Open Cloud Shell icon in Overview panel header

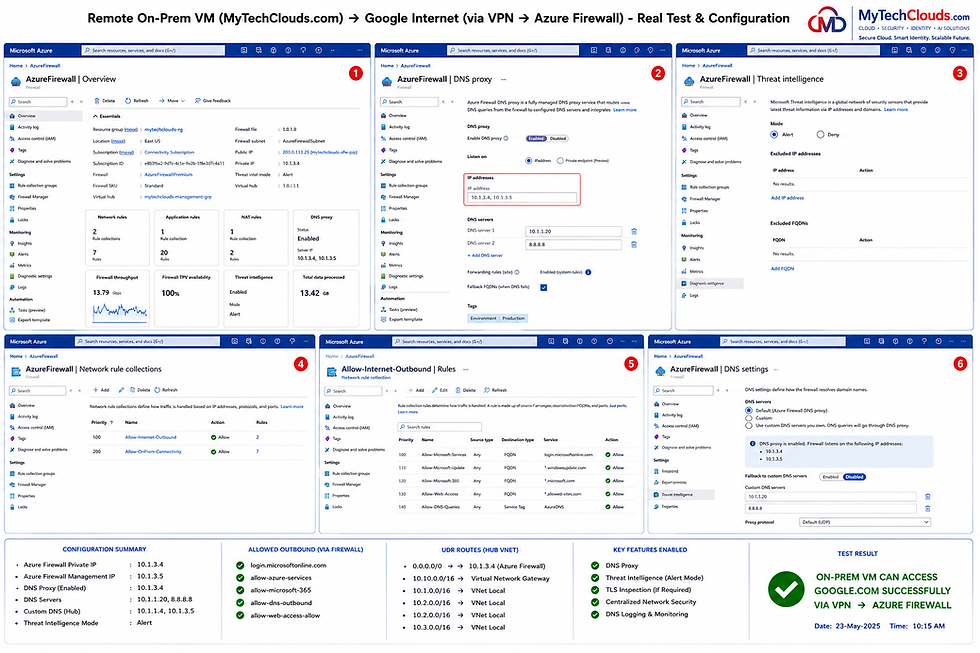pos(244,50)
